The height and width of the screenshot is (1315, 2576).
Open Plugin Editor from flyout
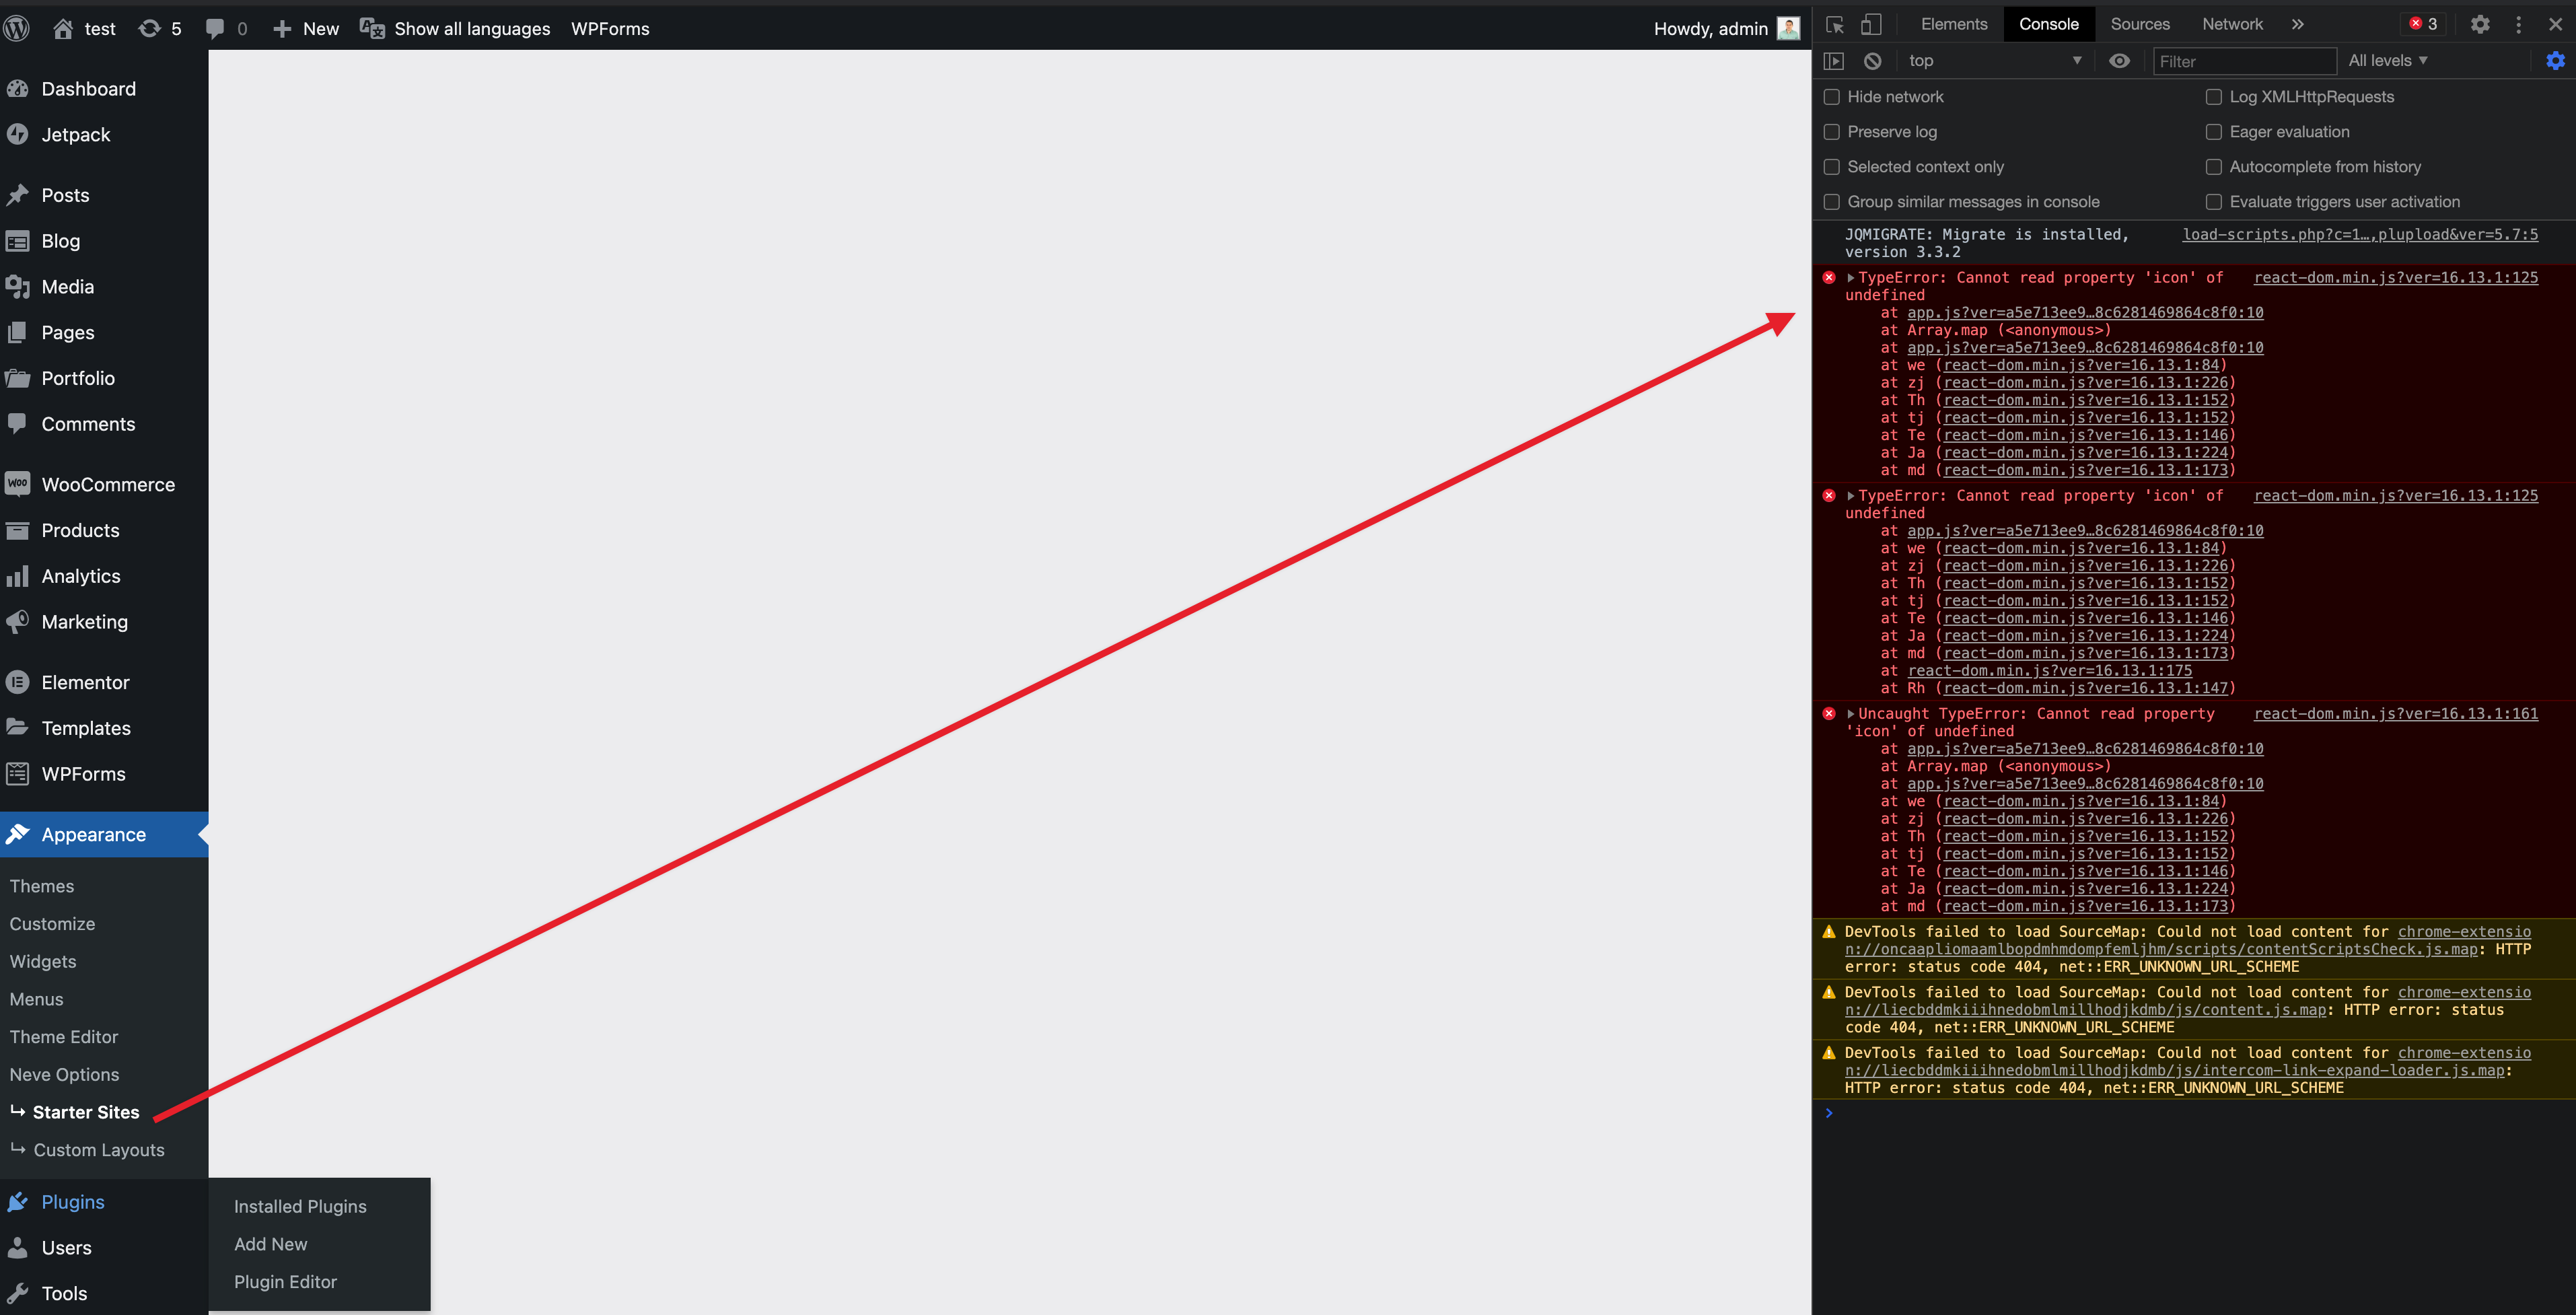tap(285, 1282)
